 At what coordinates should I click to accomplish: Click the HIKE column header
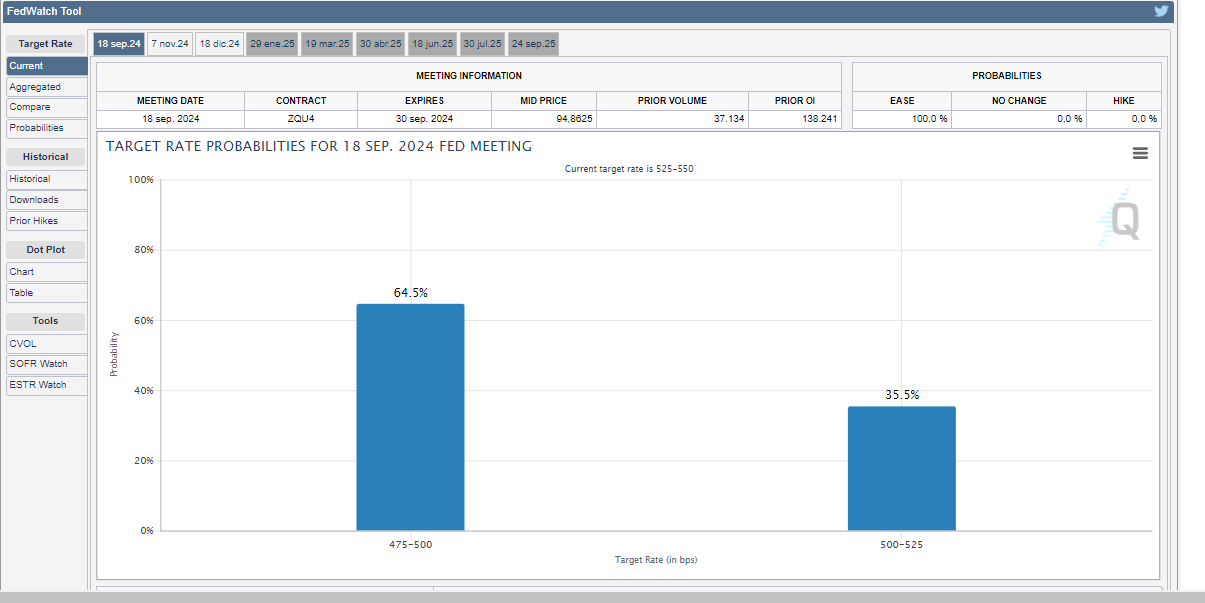(x=1124, y=101)
